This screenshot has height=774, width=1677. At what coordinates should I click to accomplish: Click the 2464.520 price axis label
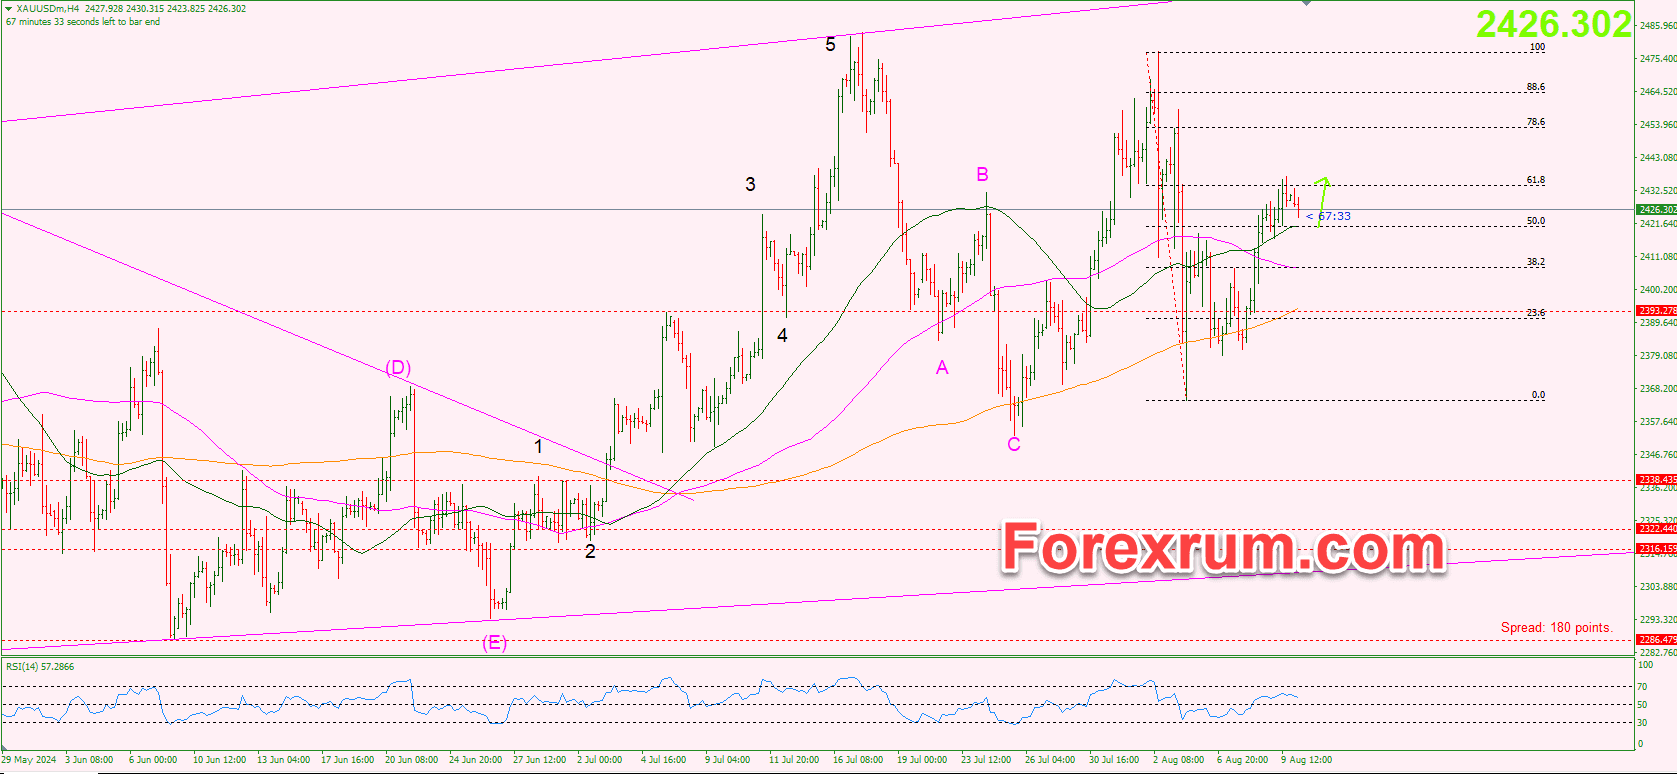pyautogui.click(x=1658, y=92)
